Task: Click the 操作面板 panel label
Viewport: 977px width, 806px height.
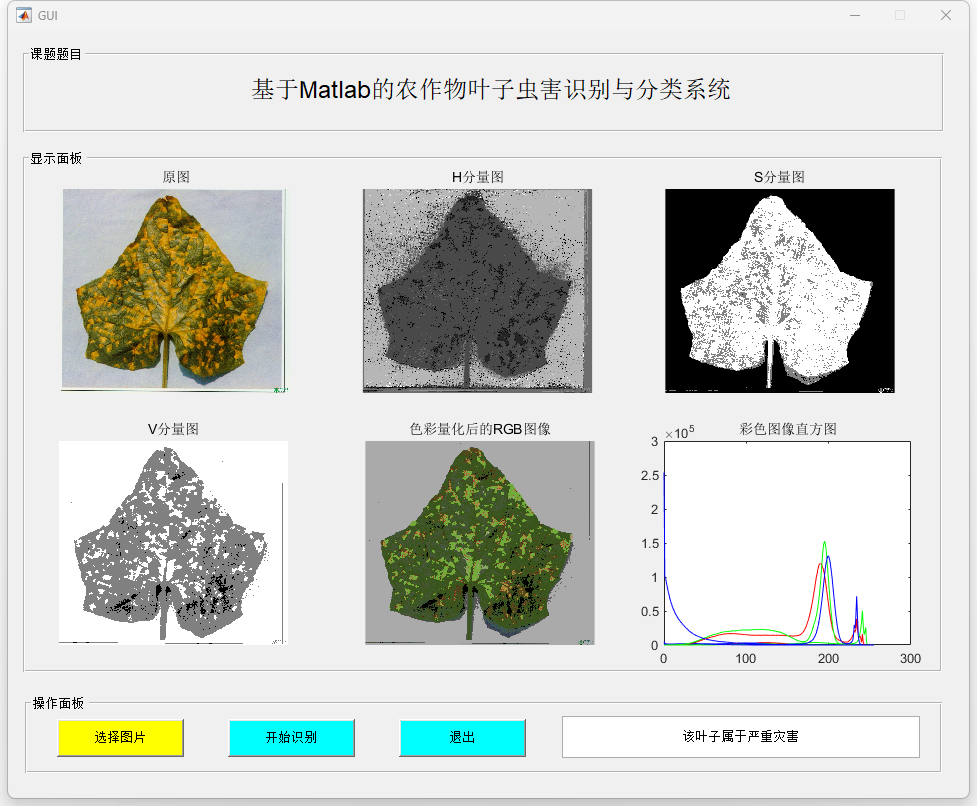Action: pos(58,703)
